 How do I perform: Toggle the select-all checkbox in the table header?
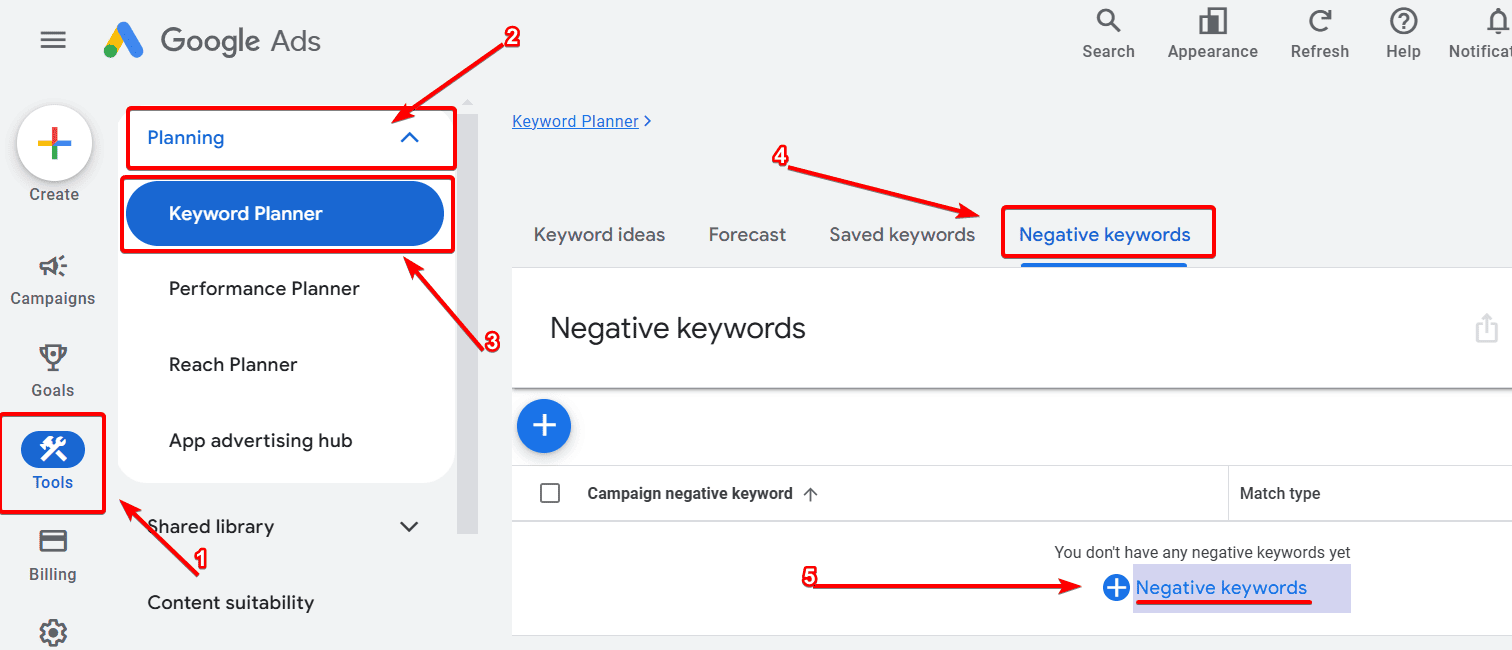[549, 492]
